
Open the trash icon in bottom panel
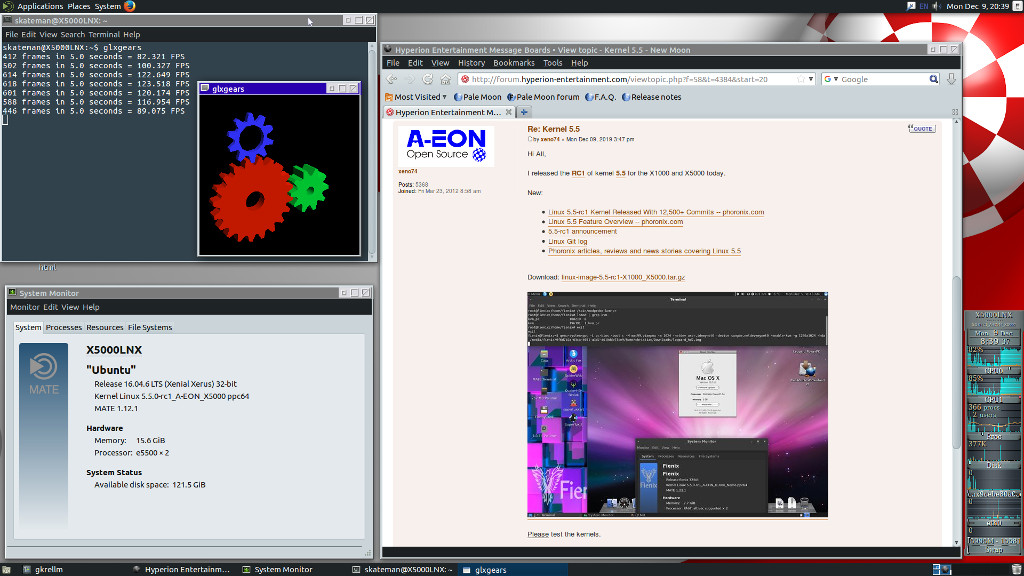[x=1016, y=569]
